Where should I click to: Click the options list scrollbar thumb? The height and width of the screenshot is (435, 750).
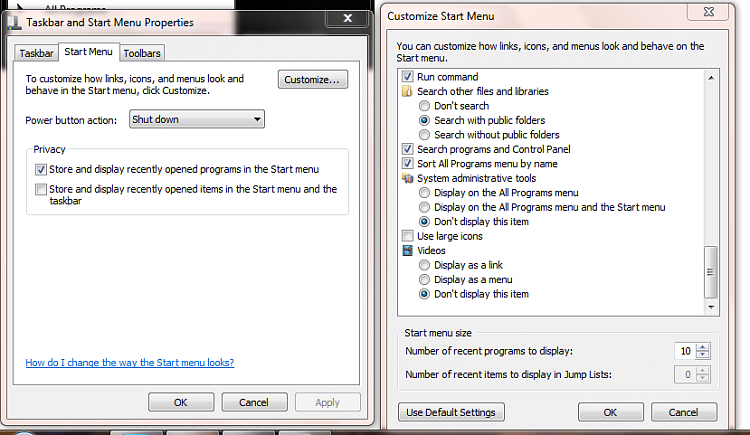click(x=711, y=272)
